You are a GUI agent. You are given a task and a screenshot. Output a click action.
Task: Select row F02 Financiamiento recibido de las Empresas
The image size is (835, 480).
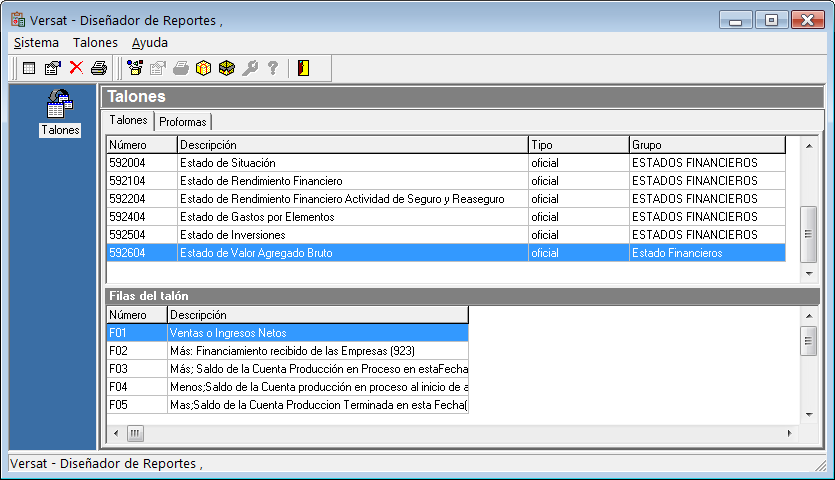click(288, 351)
